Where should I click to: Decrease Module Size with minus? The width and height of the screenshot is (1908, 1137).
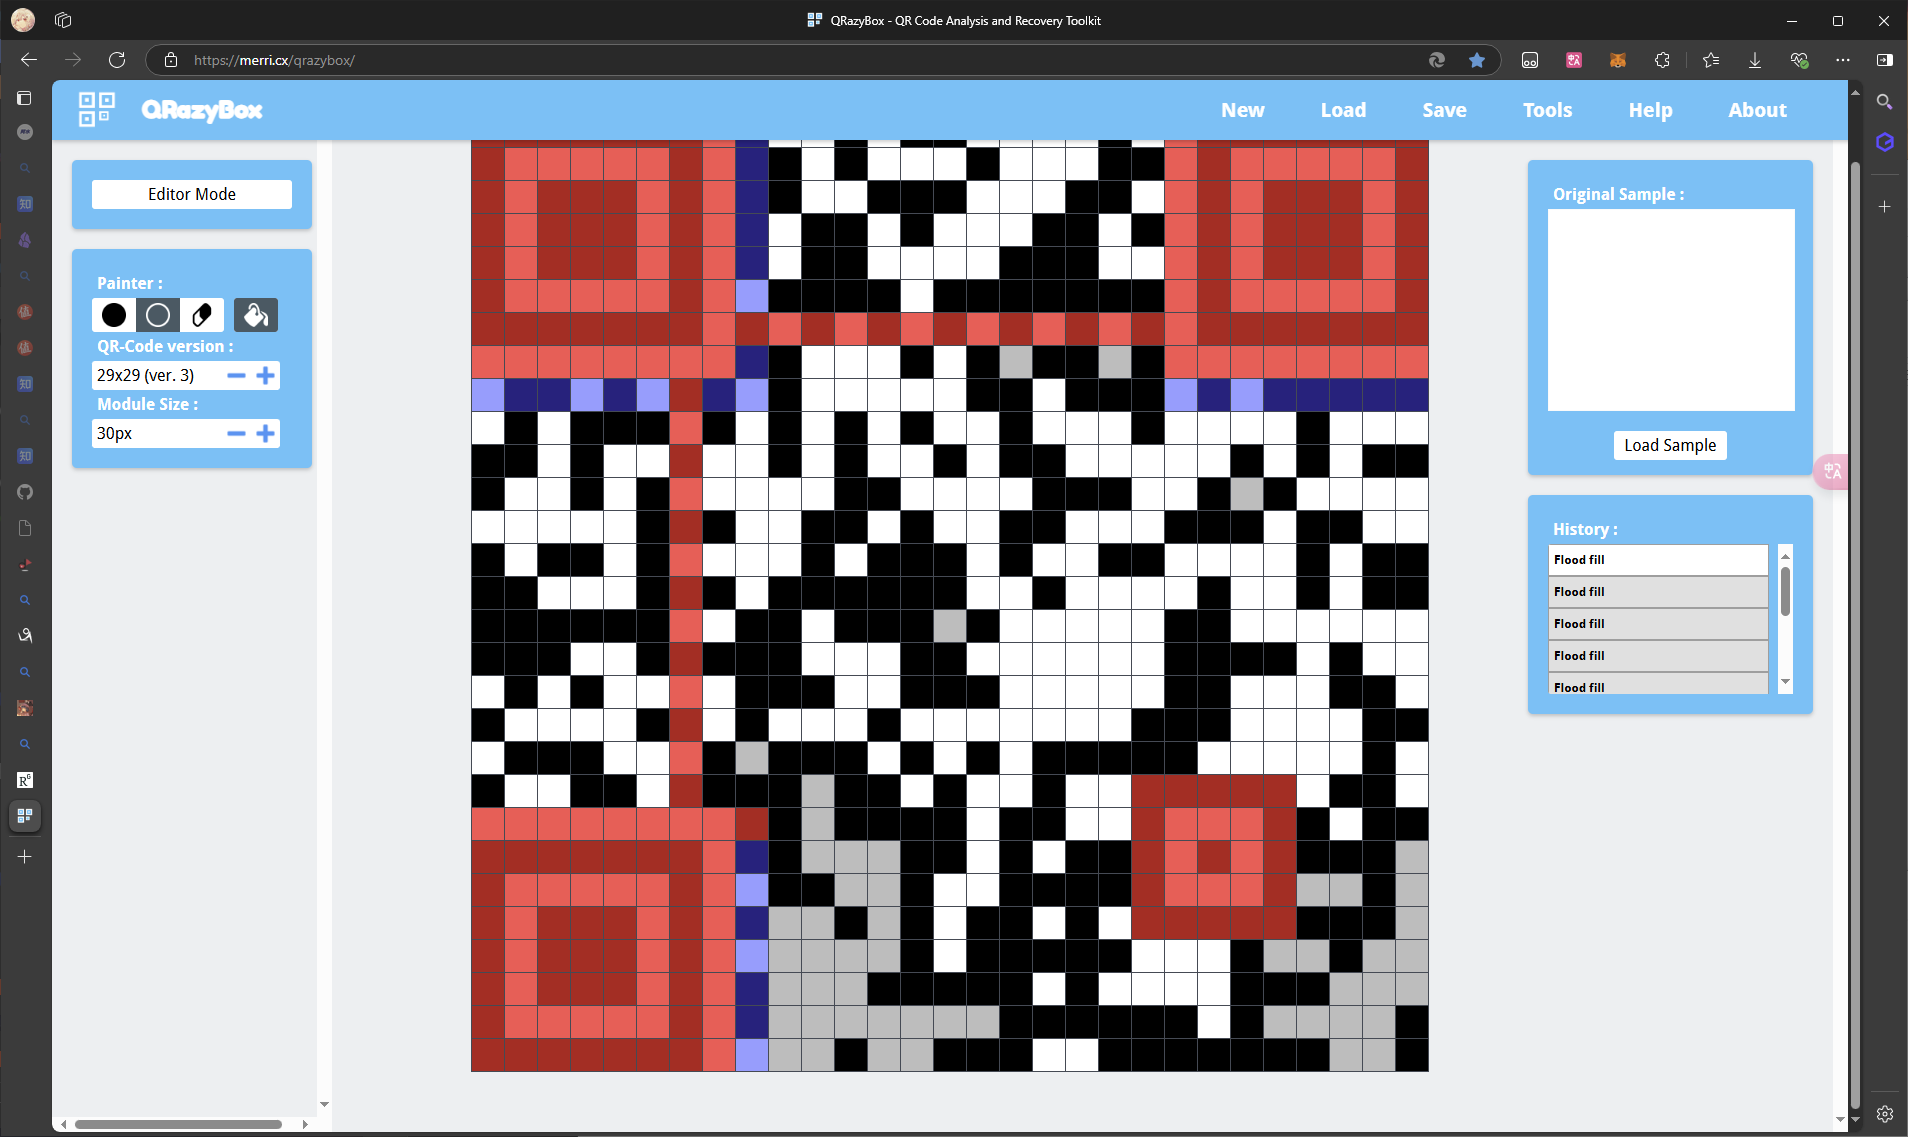[236, 433]
